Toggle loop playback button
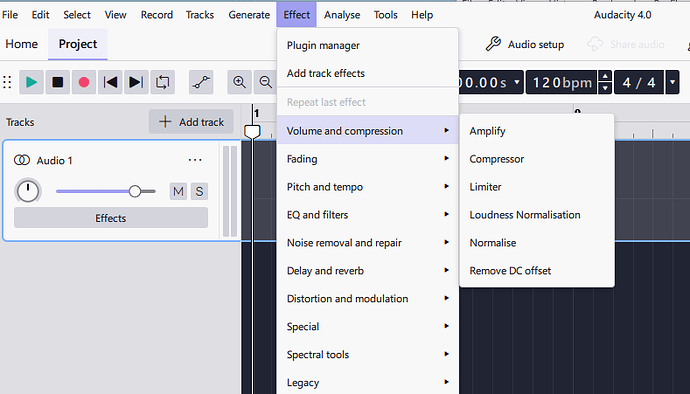690x394 pixels. 162,82
